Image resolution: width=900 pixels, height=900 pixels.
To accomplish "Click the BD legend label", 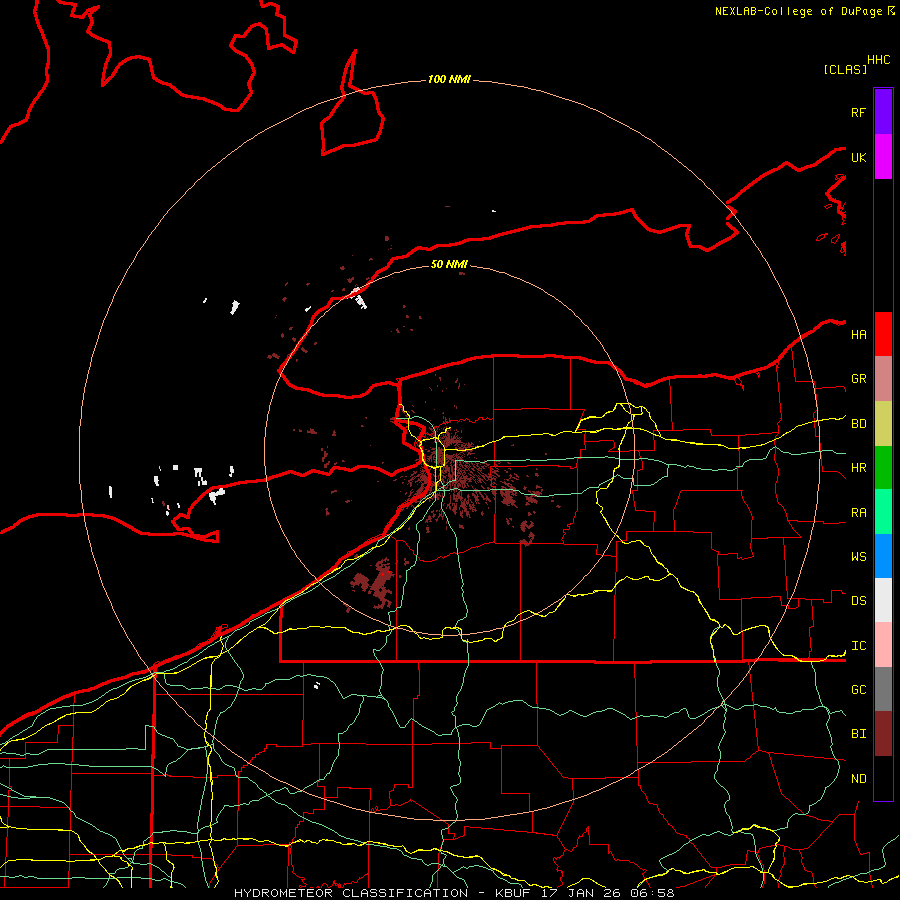I will tap(859, 424).
